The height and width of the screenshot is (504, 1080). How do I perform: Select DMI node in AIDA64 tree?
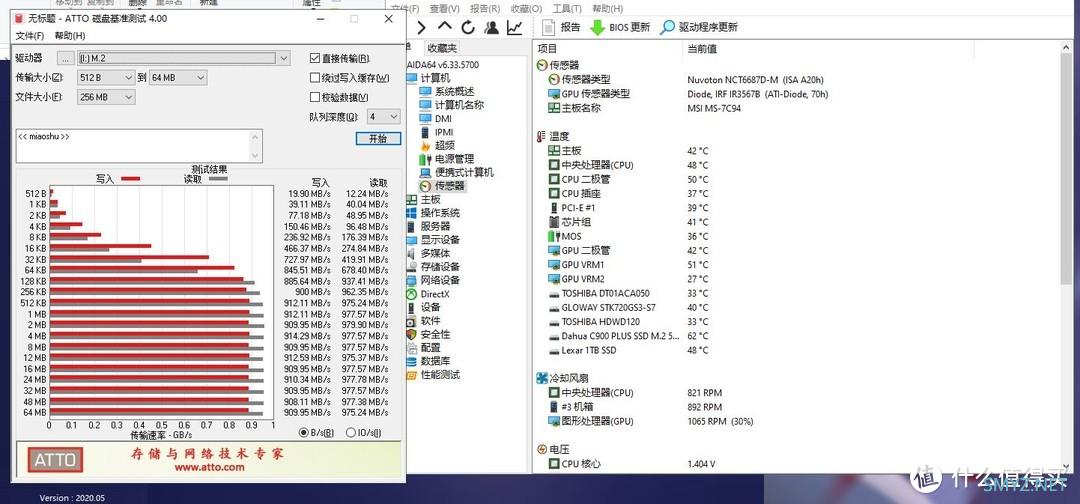[x=435, y=118]
